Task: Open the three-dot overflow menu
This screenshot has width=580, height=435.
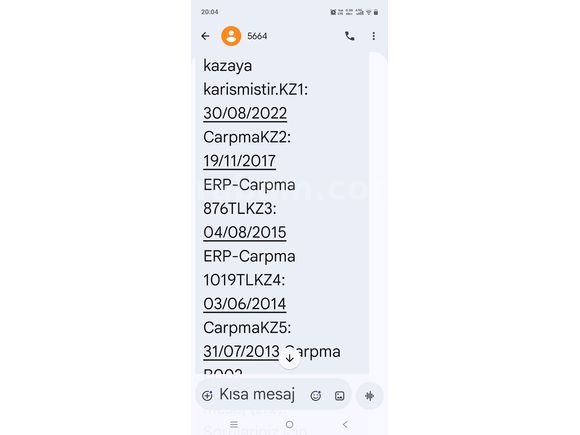Action: (x=374, y=36)
